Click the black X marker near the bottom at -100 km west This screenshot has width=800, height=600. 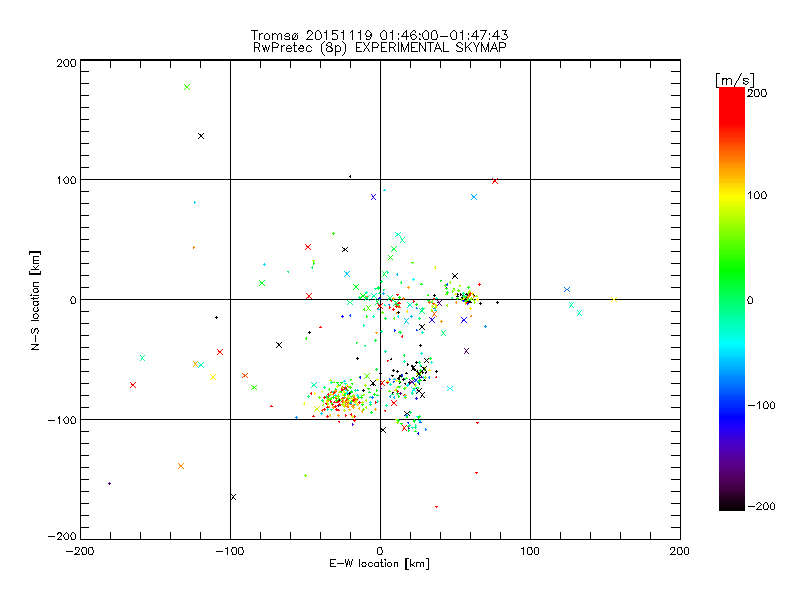tap(233, 497)
